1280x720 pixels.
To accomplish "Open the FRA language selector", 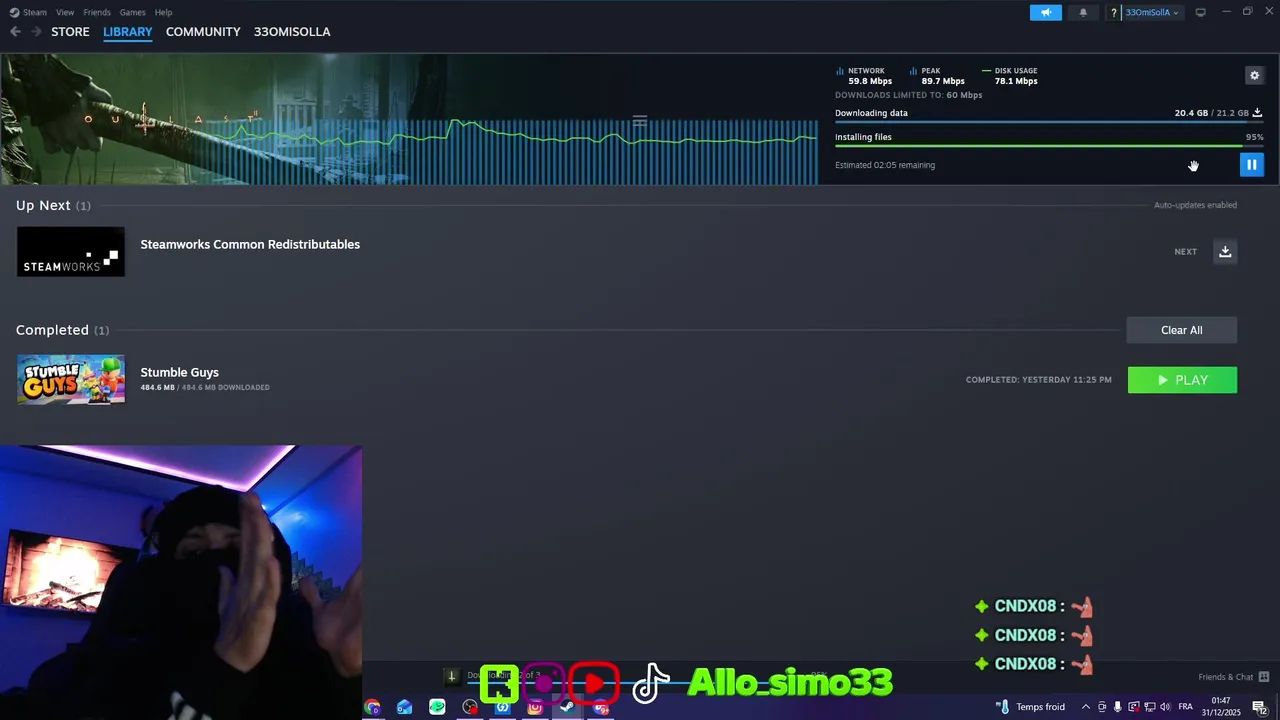I will [1186, 707].
